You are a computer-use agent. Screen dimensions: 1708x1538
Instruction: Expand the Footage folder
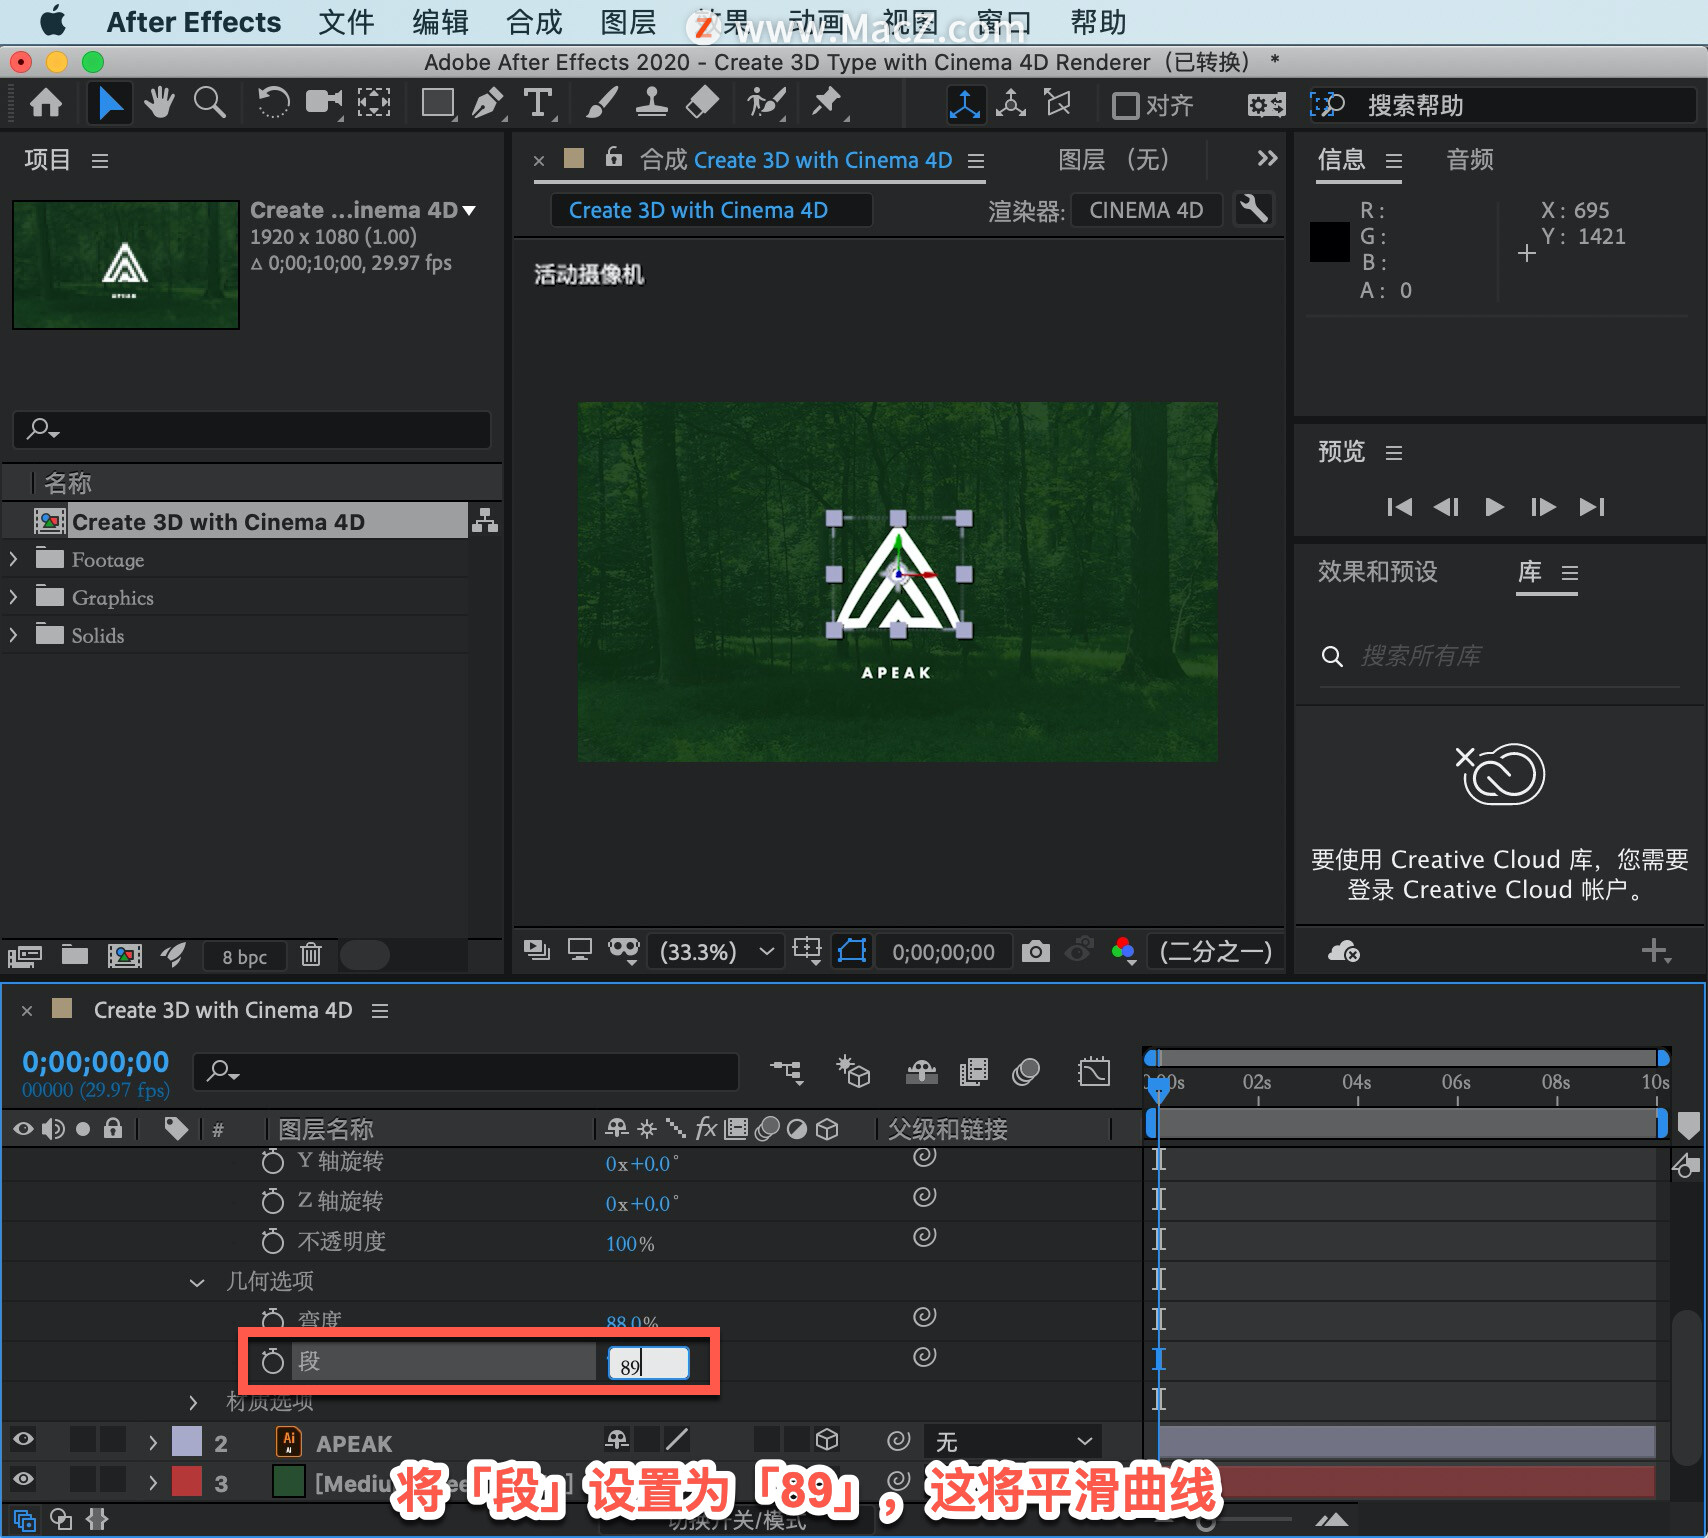[x=13, y=559]
